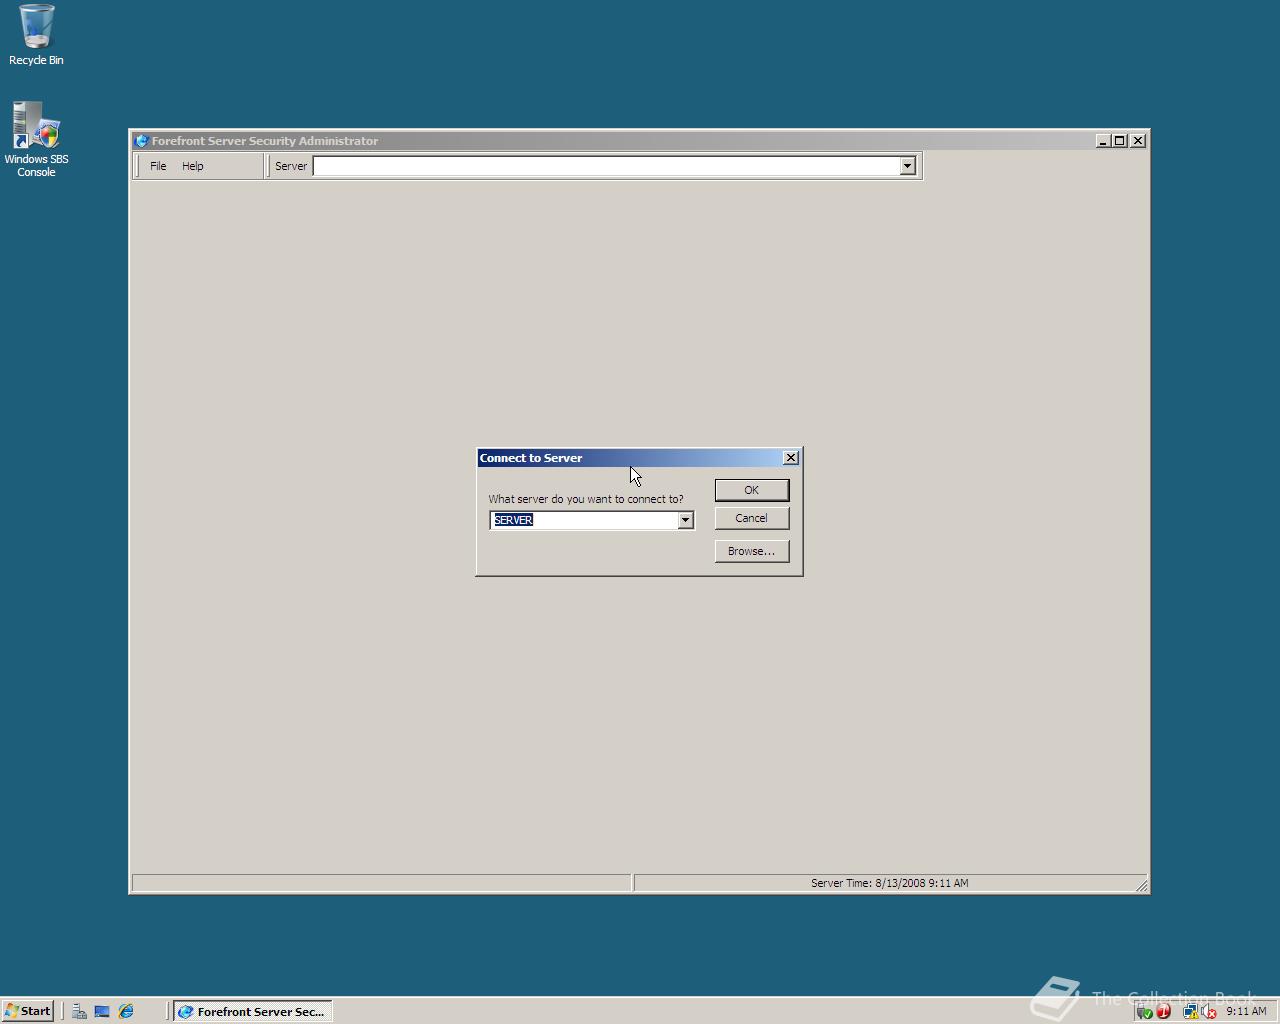The image size is (1280, 1024).
Task: Cancel the Connect to Server dialog
Action: 752,518
